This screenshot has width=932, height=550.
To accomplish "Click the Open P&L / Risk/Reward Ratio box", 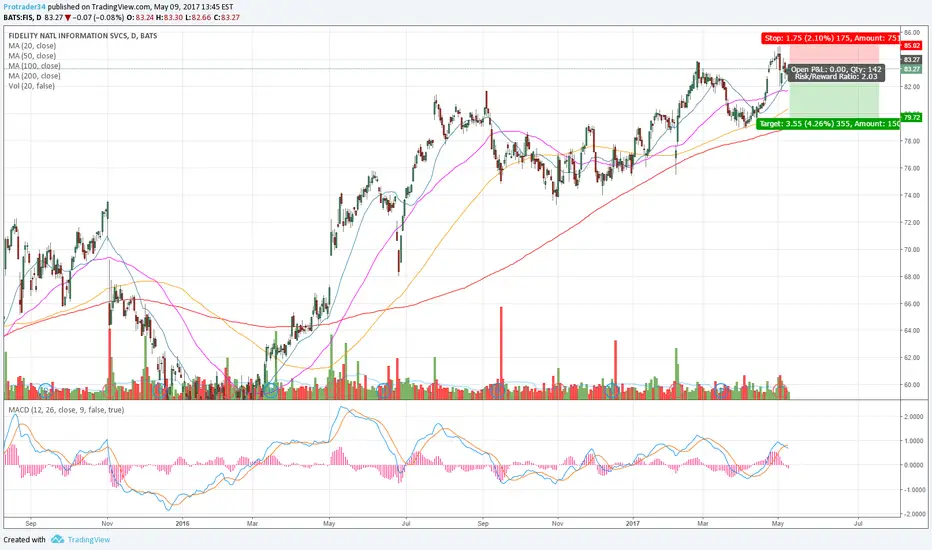I will click(836, 73).
